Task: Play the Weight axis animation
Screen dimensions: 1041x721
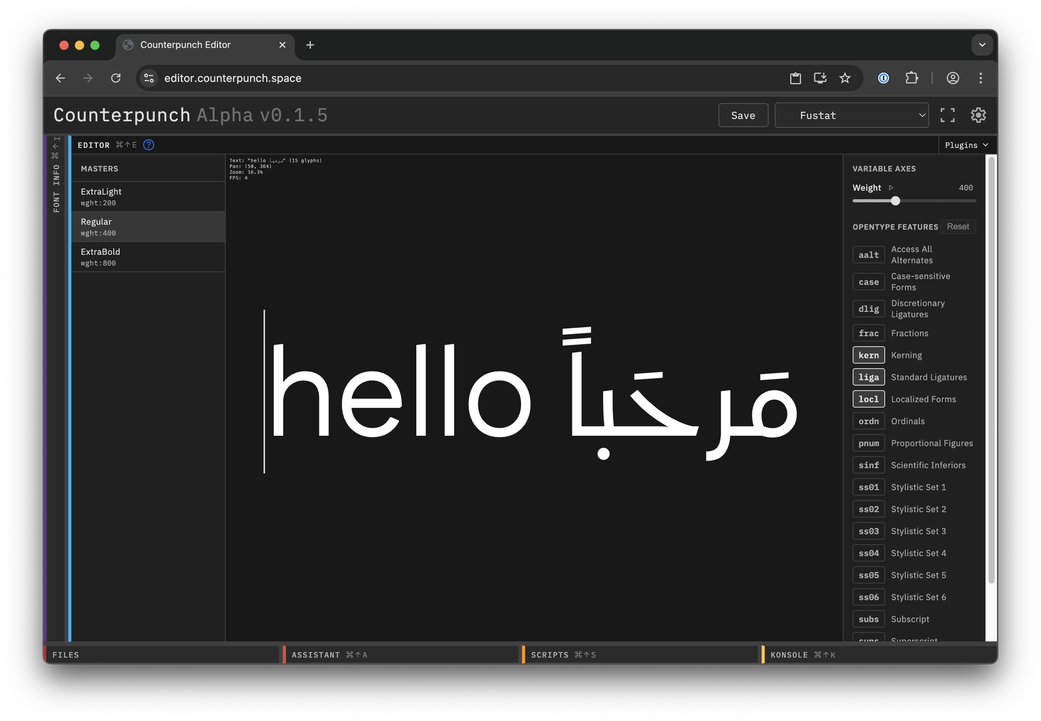Action: pos(891,188)
